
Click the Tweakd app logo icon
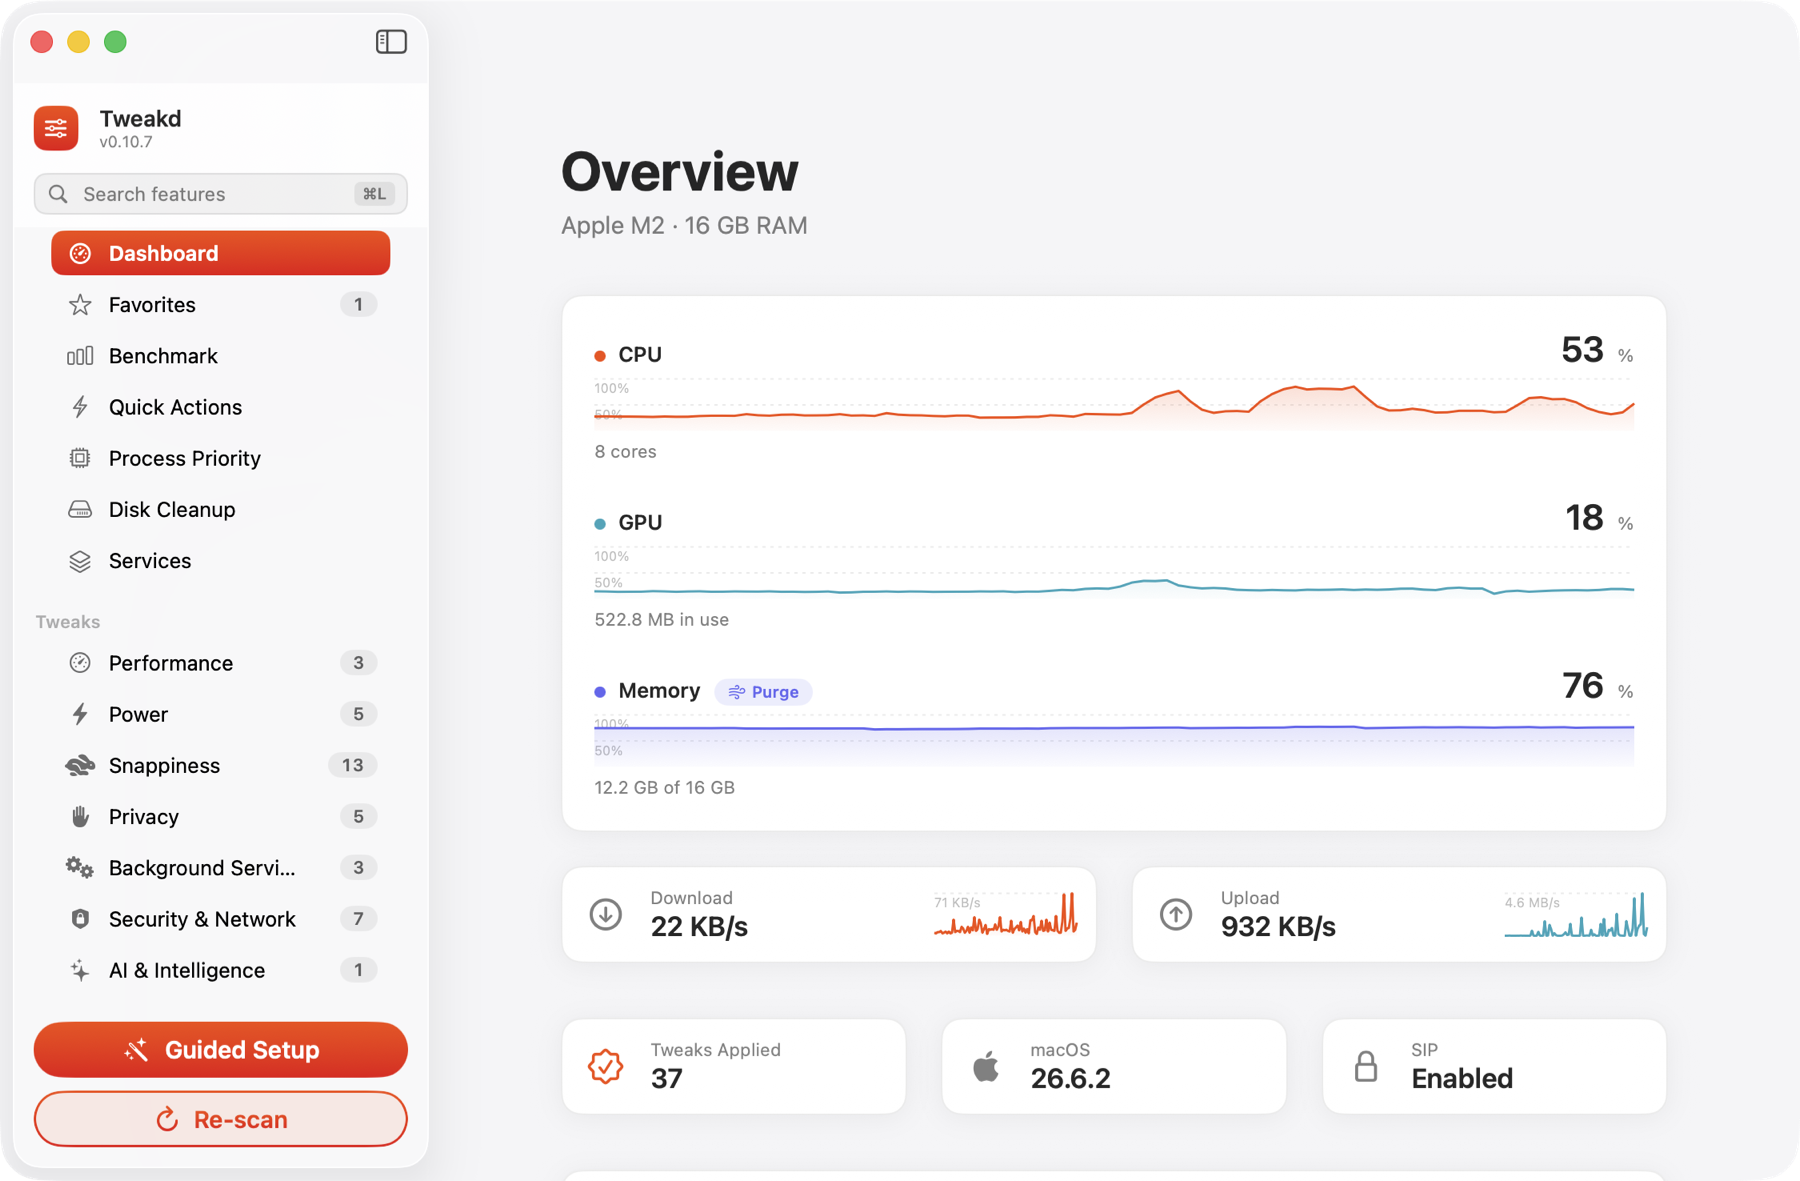(x=56, y=128)
